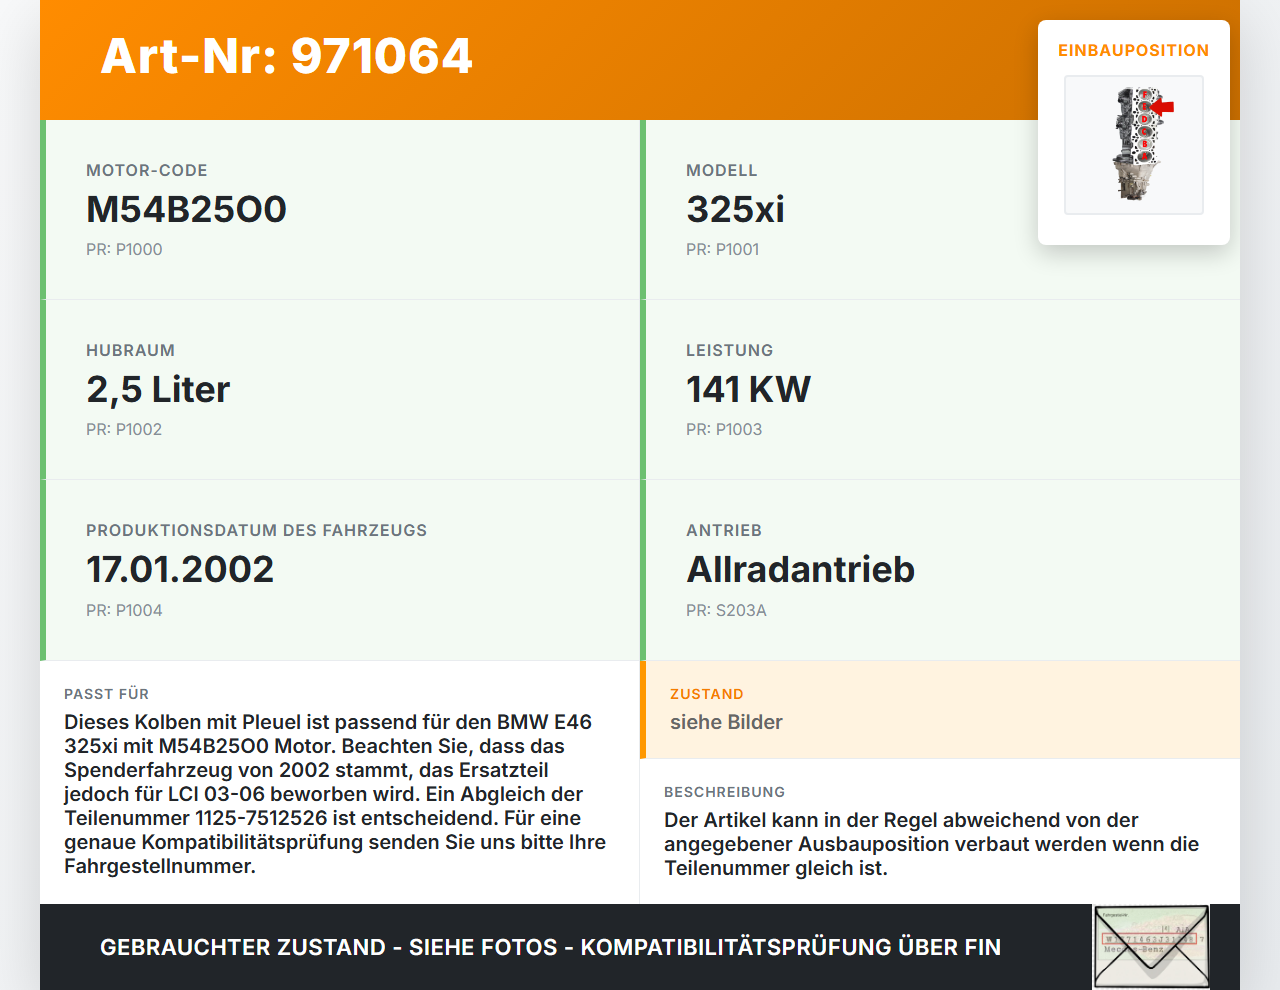Click the PR: S203A code under Allradantrieb
Screen dimensions: 1280x990
(x=726, y=609)
